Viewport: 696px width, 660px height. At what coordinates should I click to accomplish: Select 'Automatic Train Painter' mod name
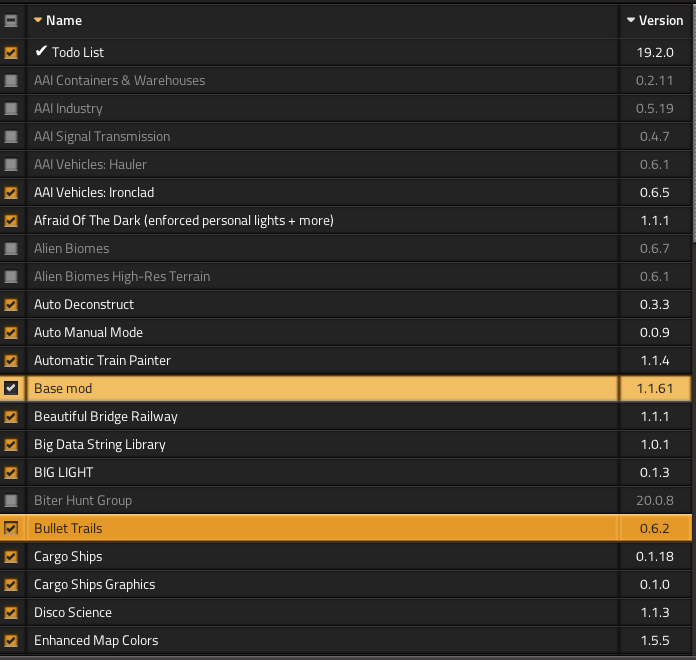102,360
